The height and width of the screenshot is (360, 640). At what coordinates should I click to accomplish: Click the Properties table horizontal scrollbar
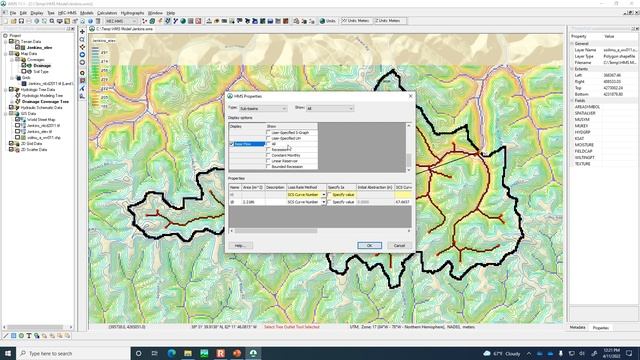pos(320,231)
